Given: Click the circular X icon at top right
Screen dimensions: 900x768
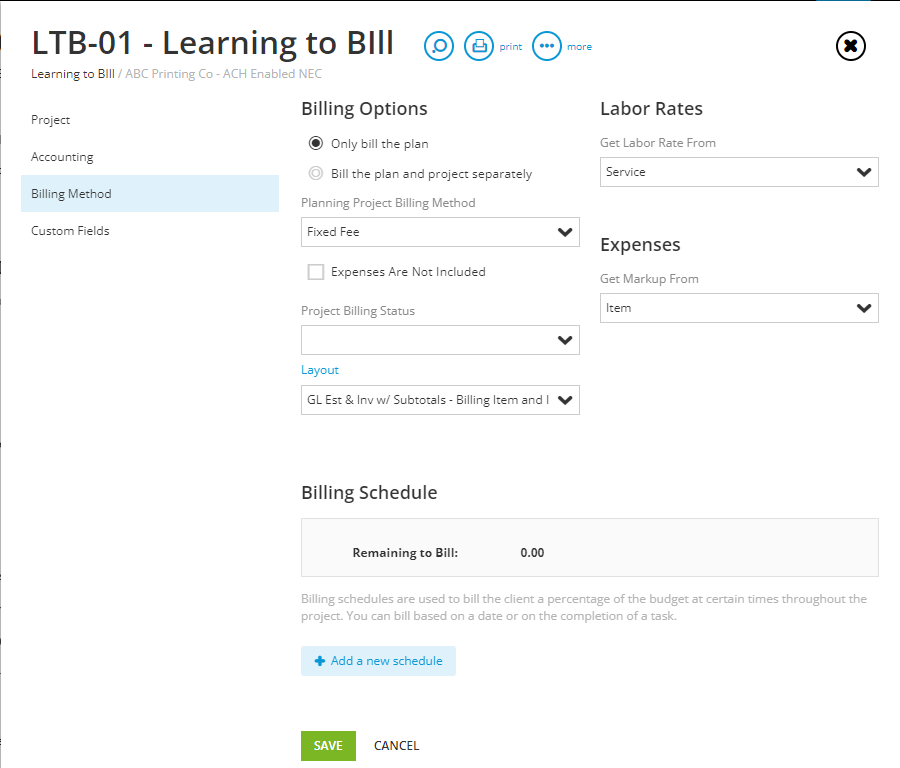Looking at the screenshot, I should coord(850,46).
